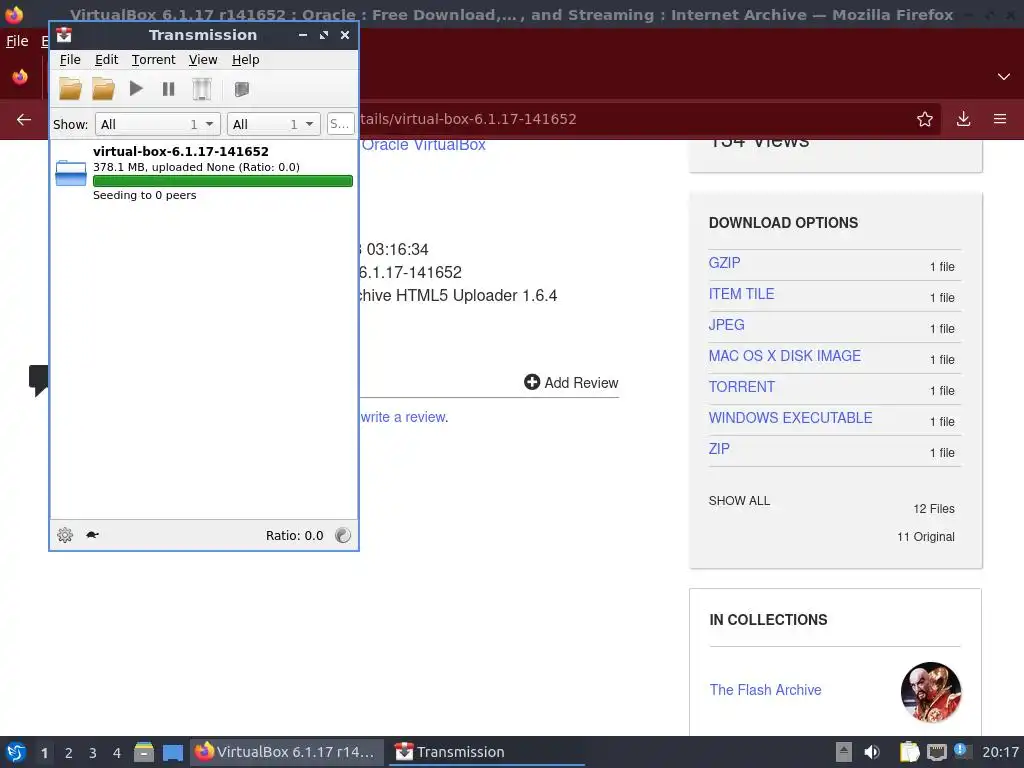Focus Transmission search filter field
Viewport: 1024px width, 768px height.
(x=340, y=124)
